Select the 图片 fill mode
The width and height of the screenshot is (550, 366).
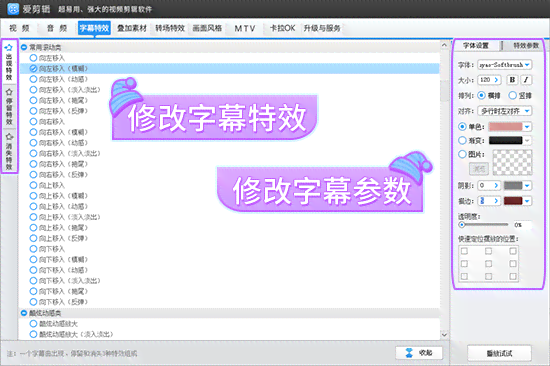click(x=462, y=154)
